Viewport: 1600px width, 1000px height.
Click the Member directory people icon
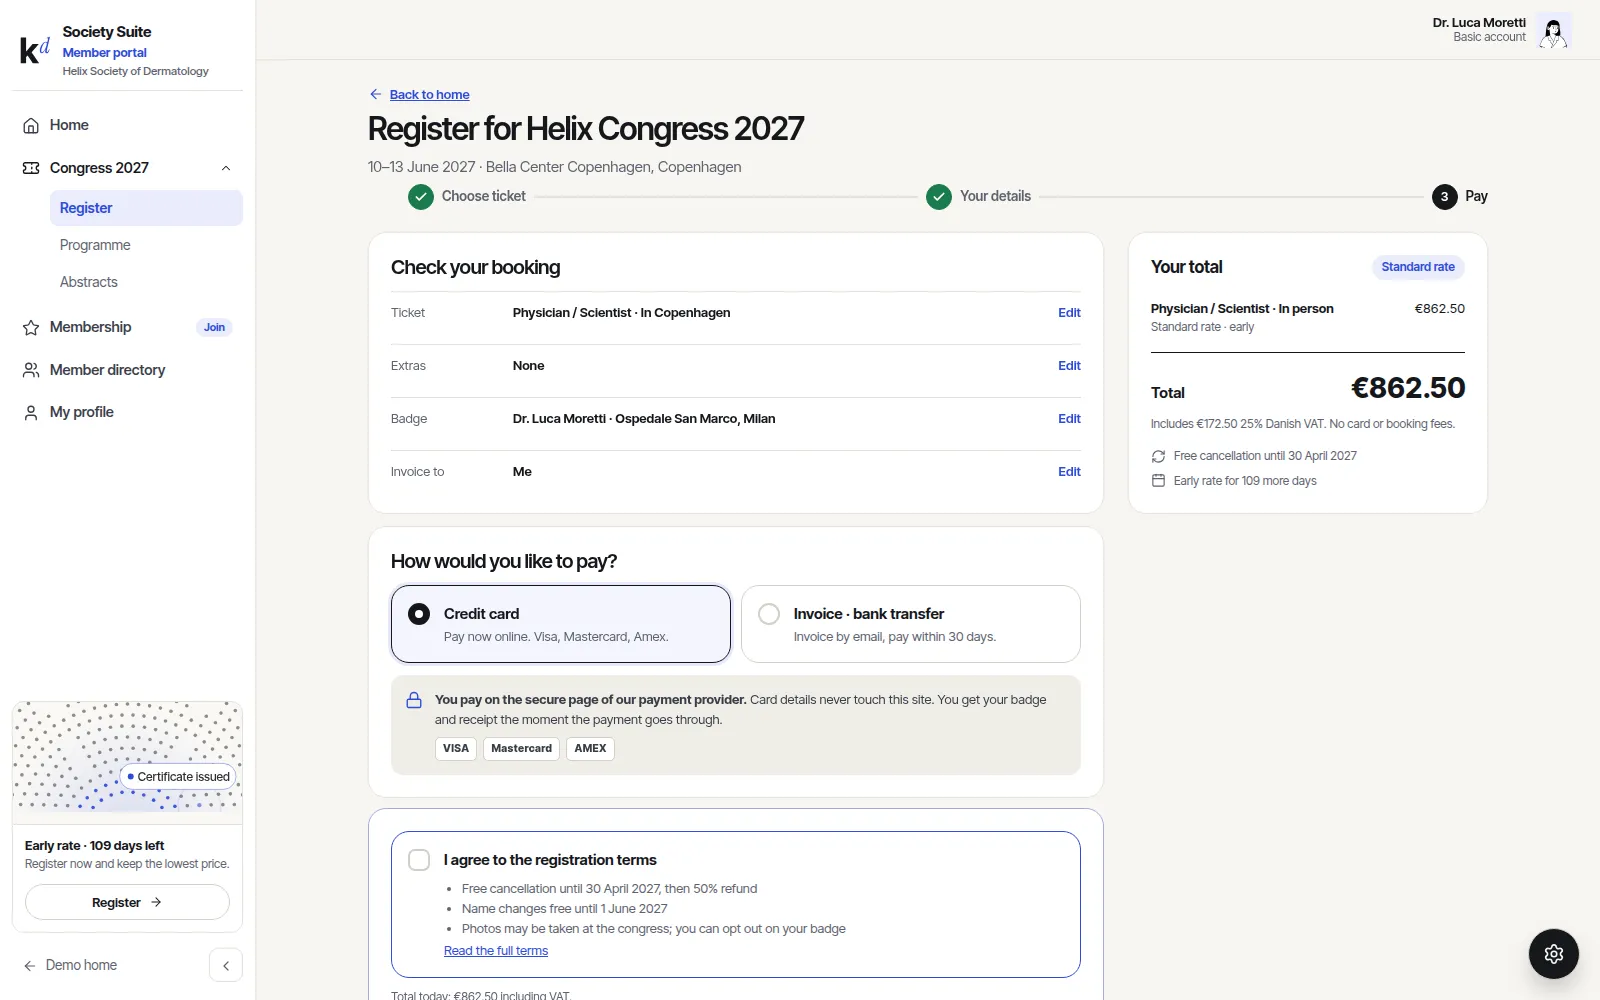pos(31,370)
